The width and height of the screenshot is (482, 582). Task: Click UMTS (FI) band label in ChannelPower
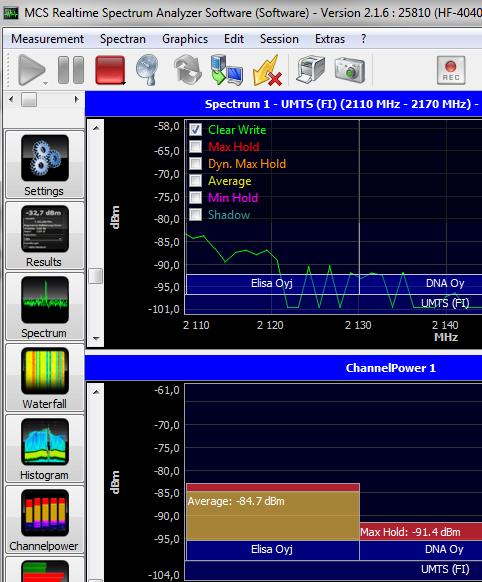445,569
